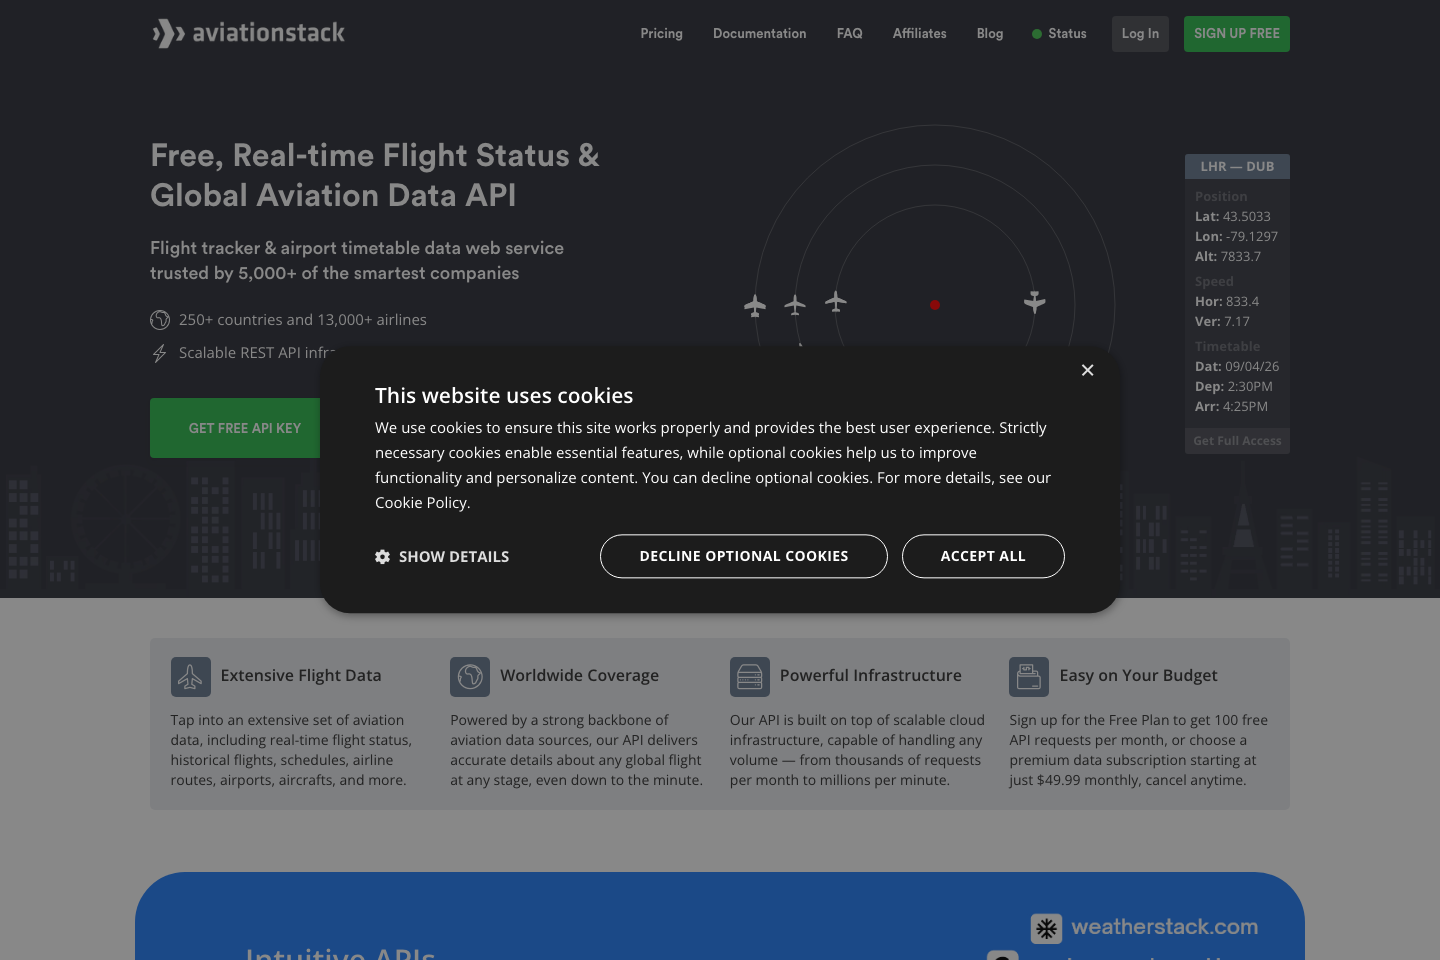Image resolution: width=1440 pixels, height=960 pixels.
Task: Click the red flight dot on the radar
Action: pyautogui.click(x=935, y=305)
